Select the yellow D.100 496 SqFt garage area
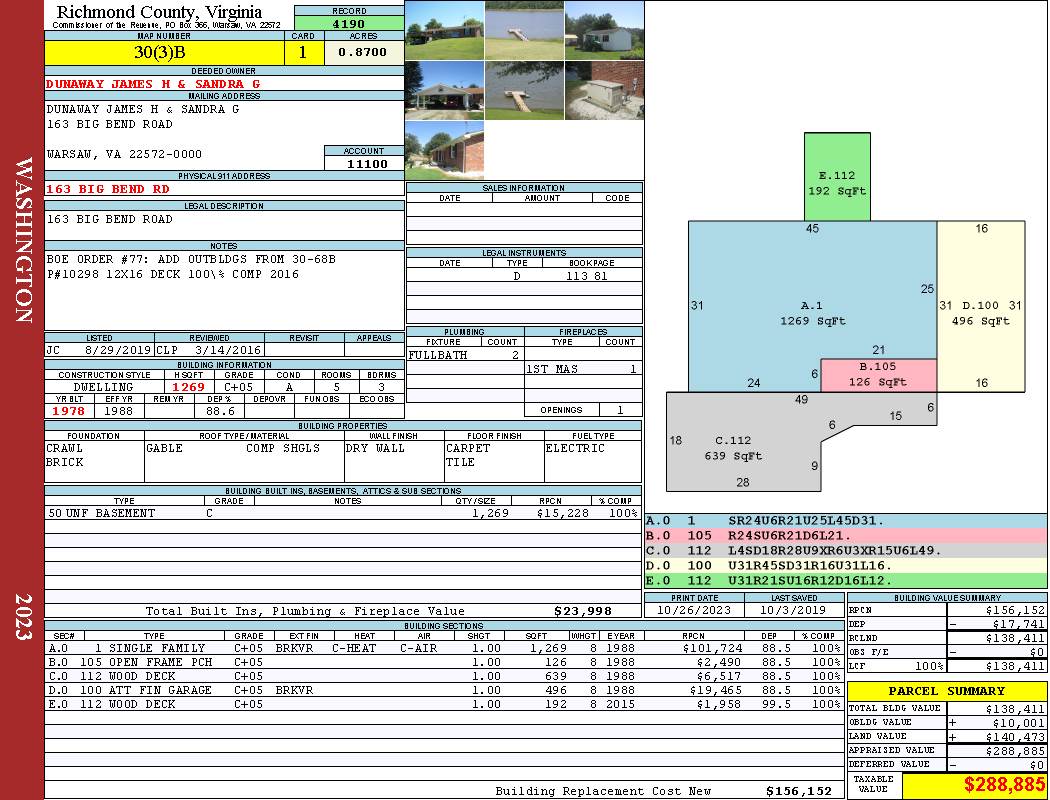This screenshot has height=800, width=1050. [x=980, y=306]
